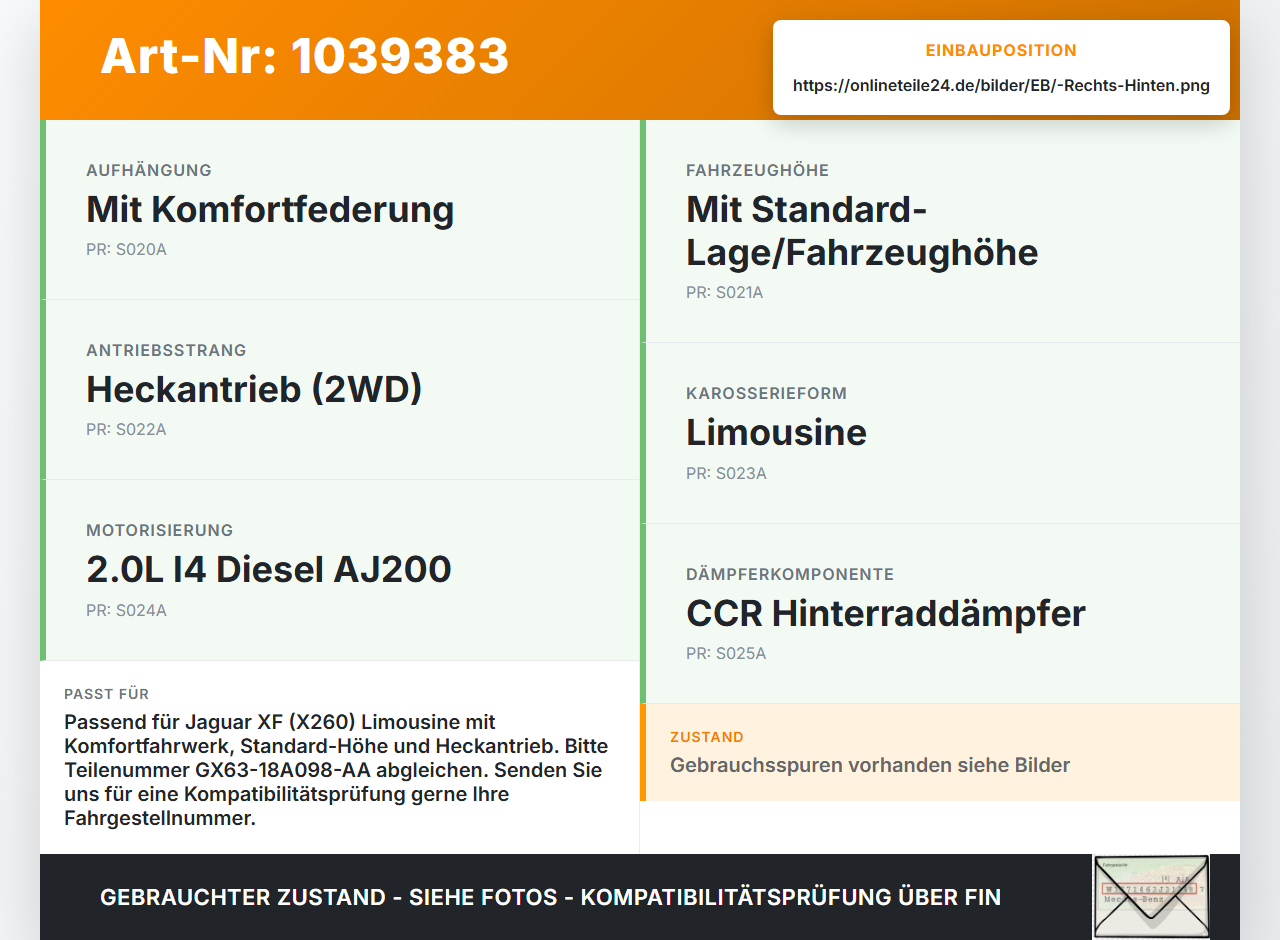Select PR: S025A code
Screen dimensions: 1280x940
pos(726,653)
